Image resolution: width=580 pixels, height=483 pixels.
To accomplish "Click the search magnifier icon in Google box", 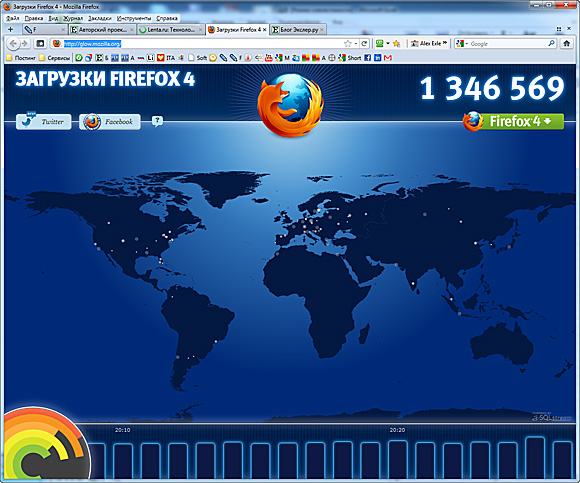I will click(x=551, y=44).
